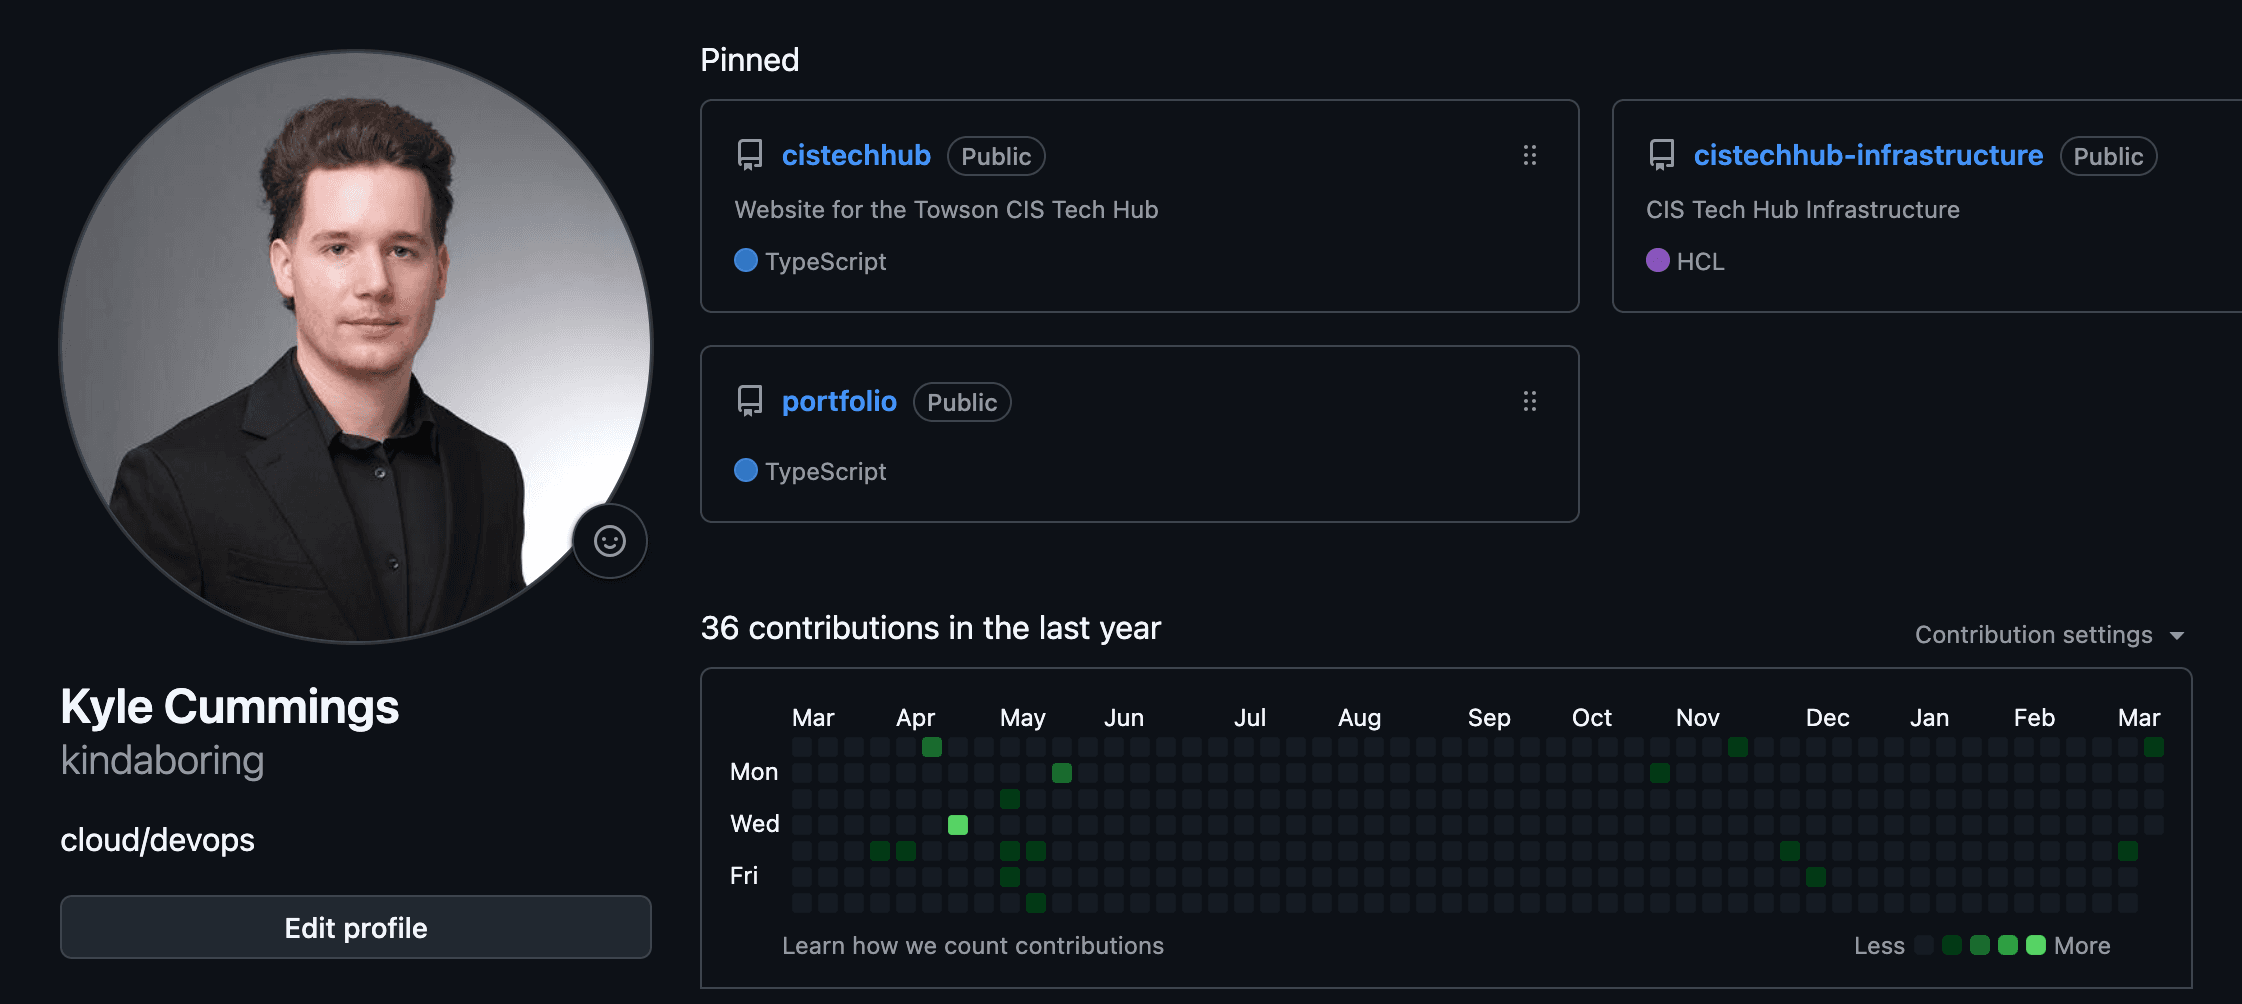Image resolution: width=2242 pixels, height=1004 pixels.
Task: Click the HCL language color dot
Action: click(1657, 260)
